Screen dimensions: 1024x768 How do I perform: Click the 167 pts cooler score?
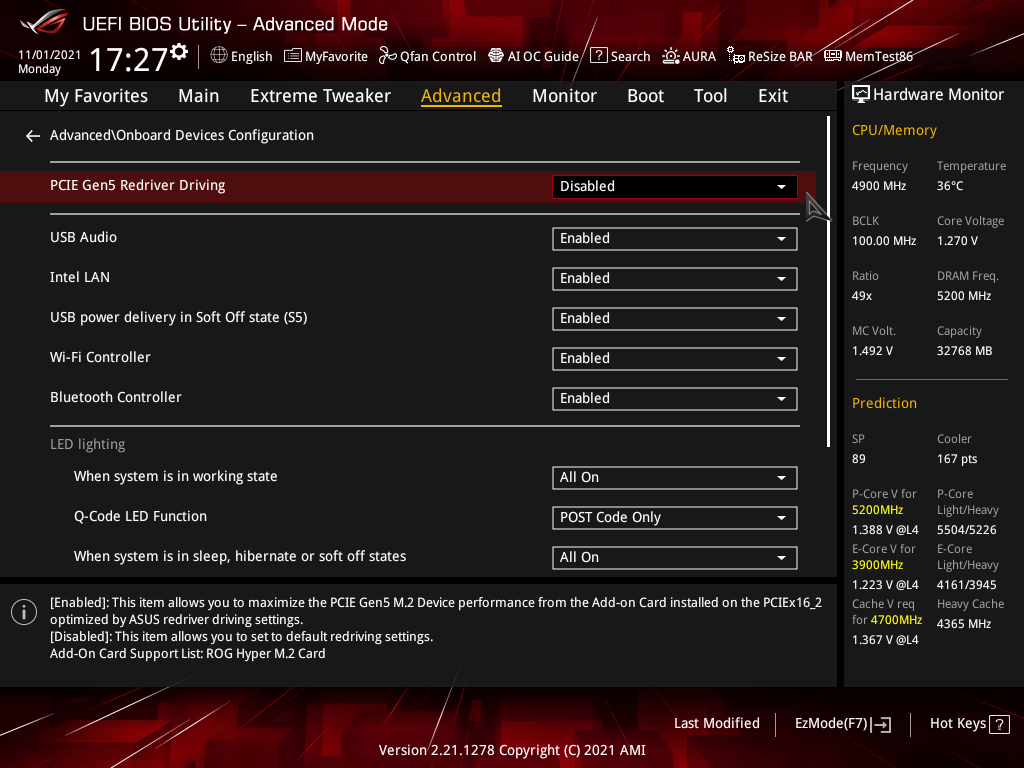[x=957, y=459]
